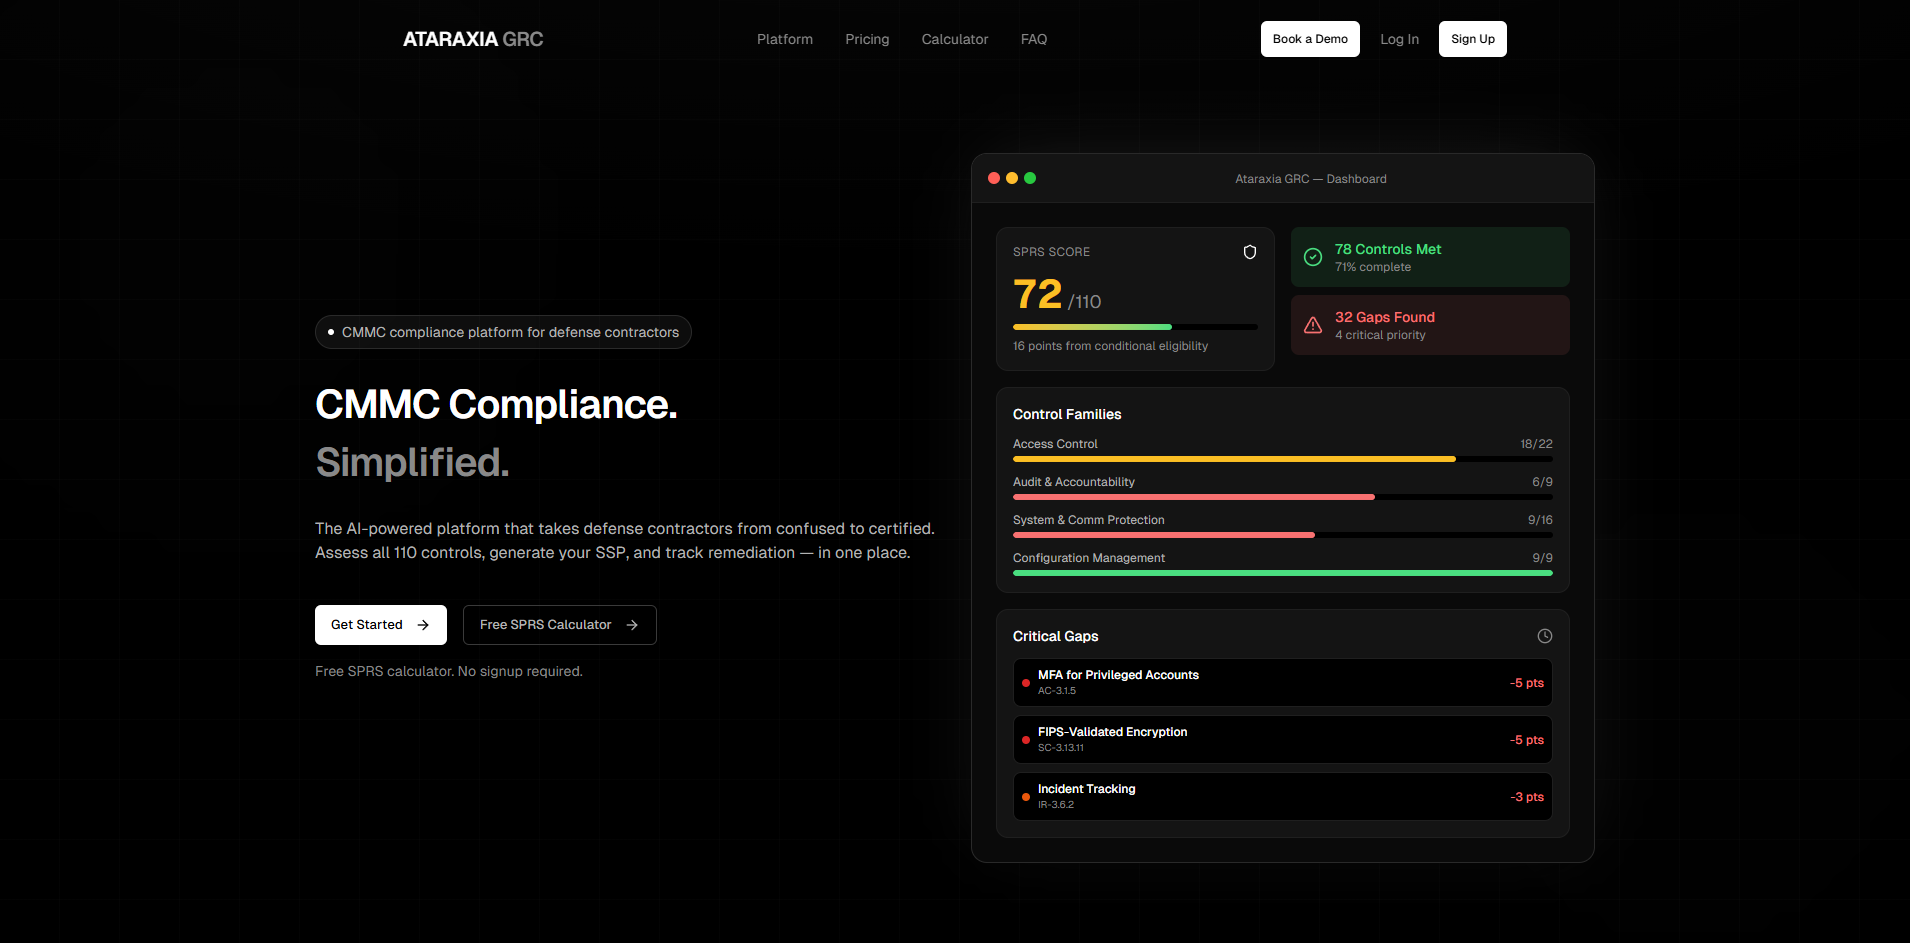Click the Get Started button
The height and width of the screenshot is (943, 1910).
pos(381,625)
